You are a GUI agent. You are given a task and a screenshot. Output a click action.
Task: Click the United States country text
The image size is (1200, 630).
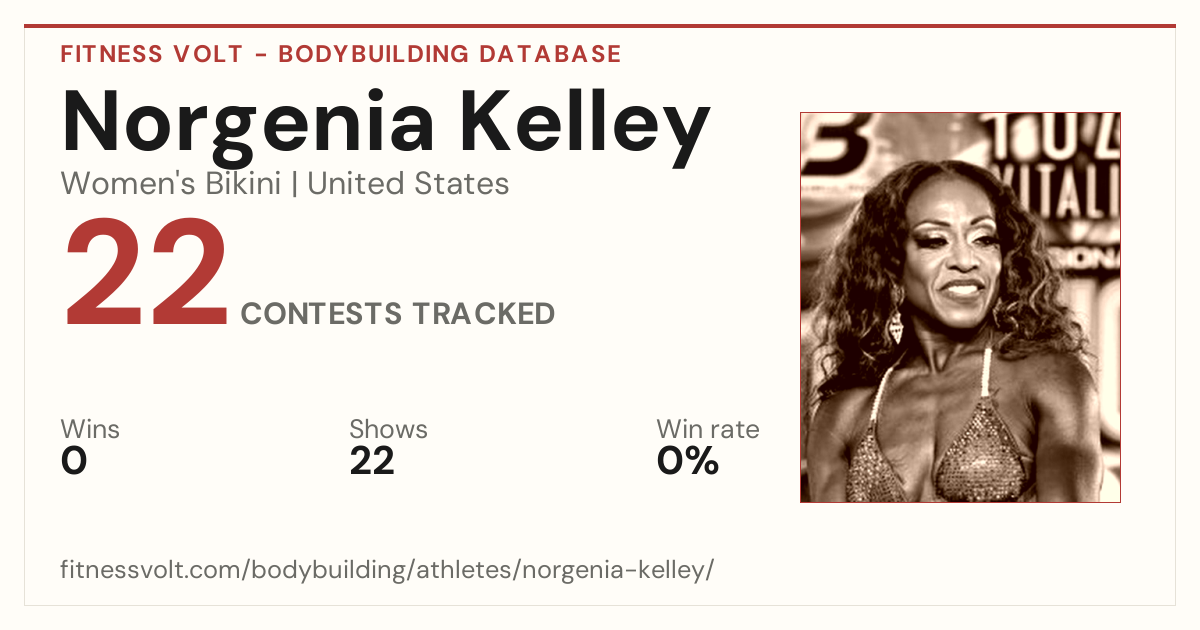point(408,184)
